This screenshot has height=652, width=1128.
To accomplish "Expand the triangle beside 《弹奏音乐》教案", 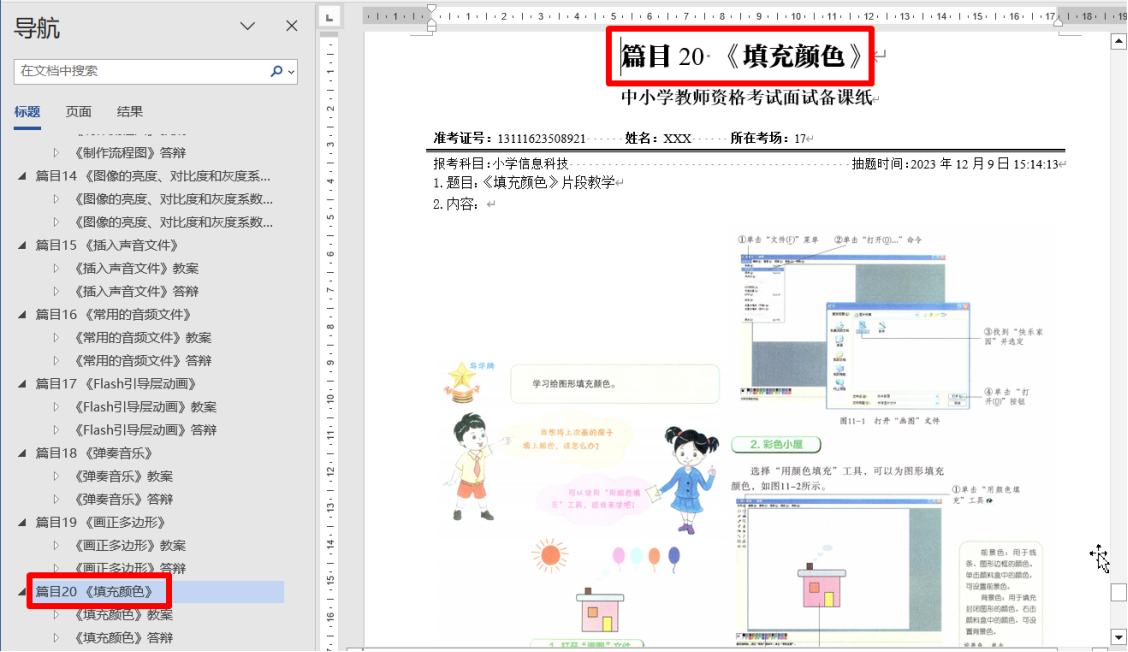I will pos(57,476).
